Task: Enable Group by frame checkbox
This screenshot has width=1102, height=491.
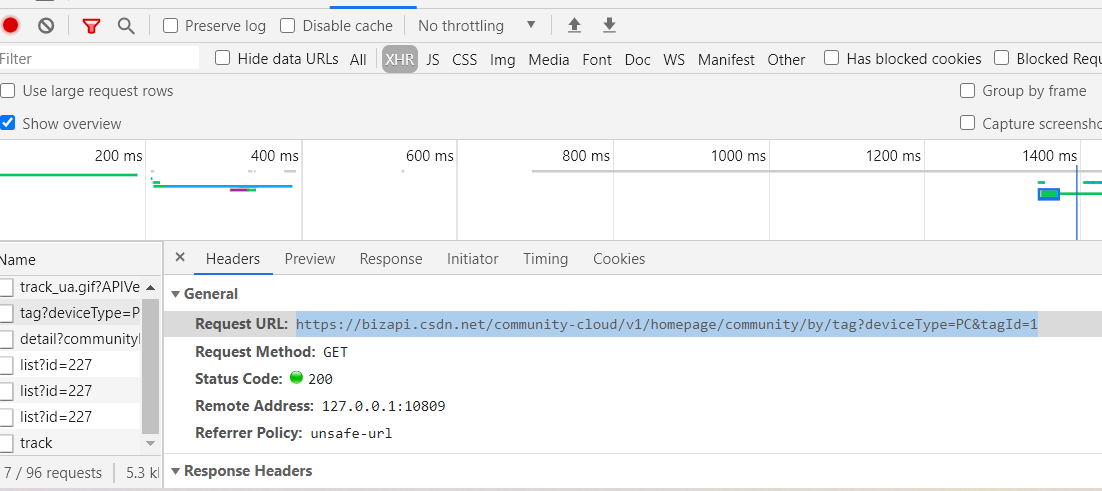Action: (x=967, y=91)
